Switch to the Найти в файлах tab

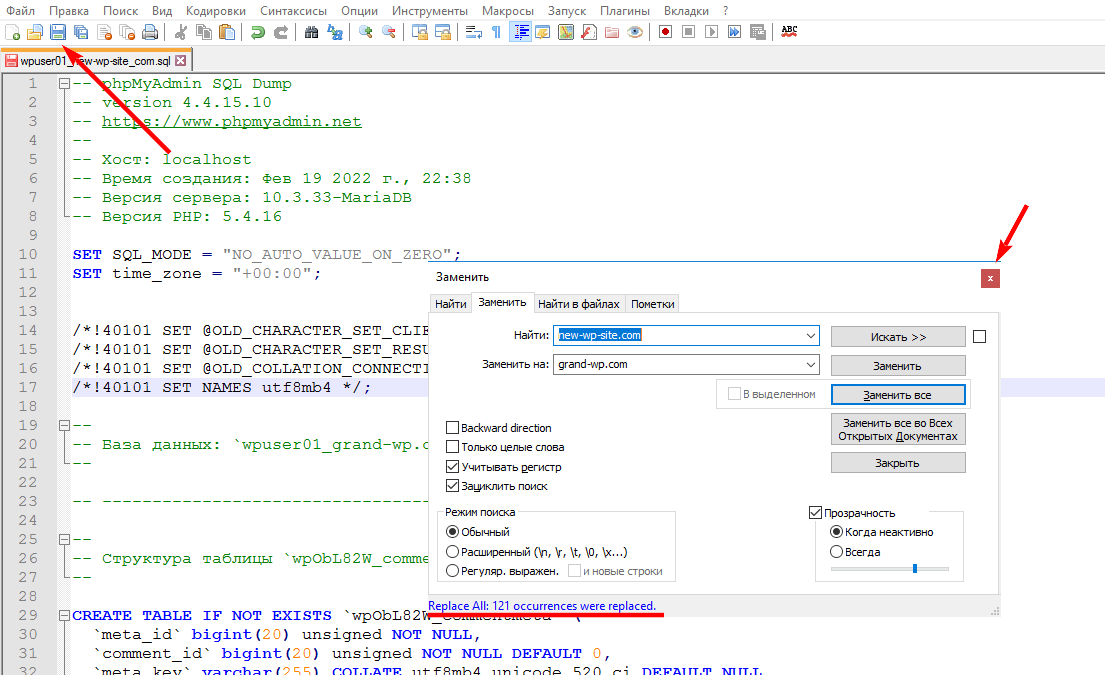[579, 304]
